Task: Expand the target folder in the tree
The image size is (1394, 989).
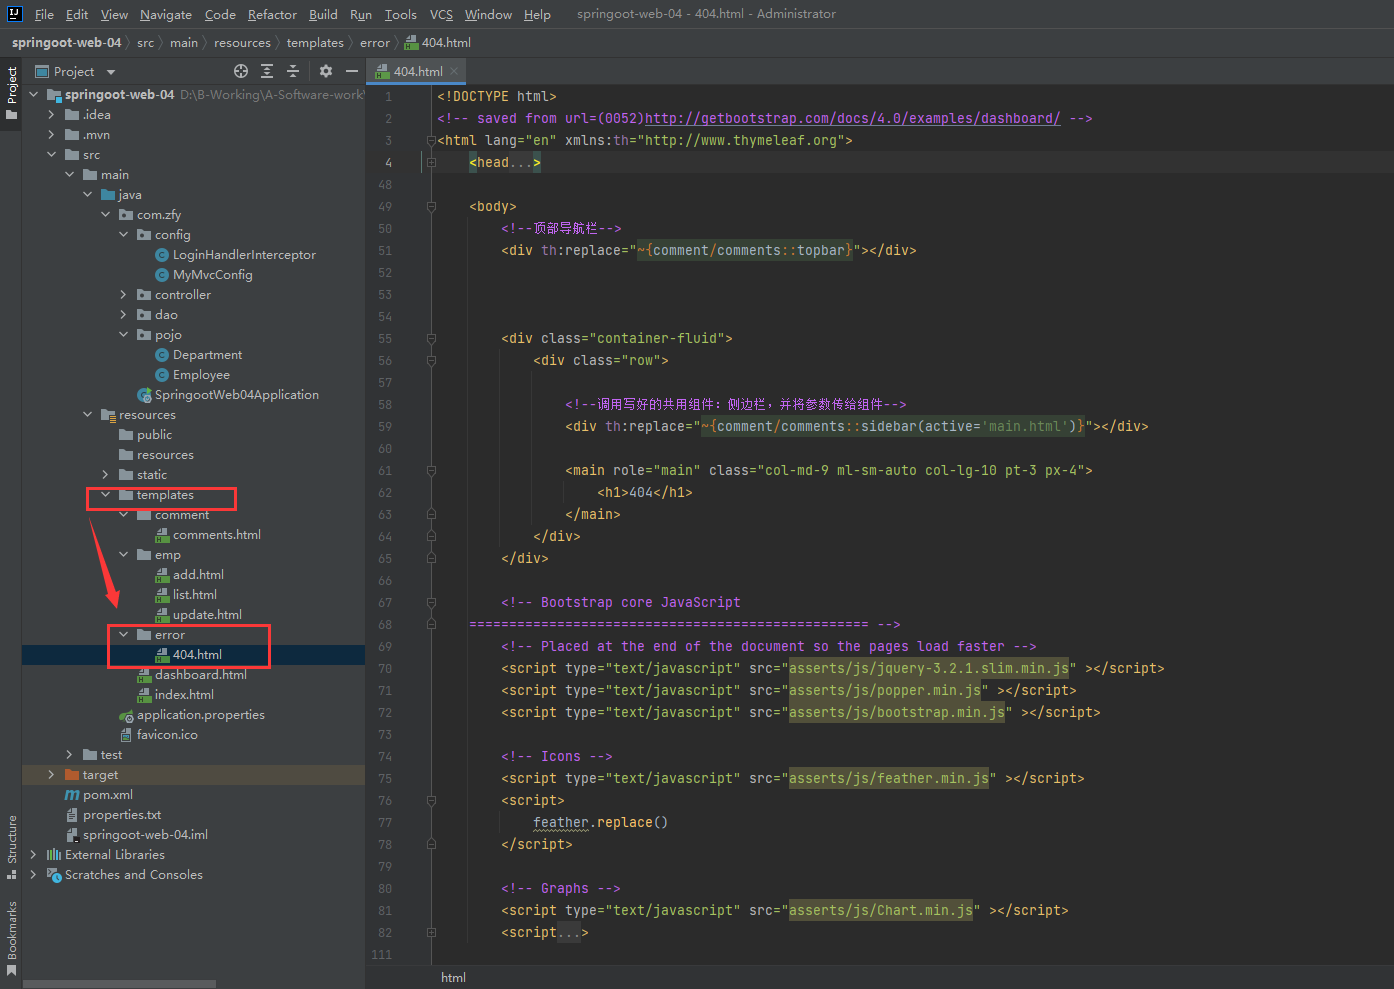Action: [51, 775]
